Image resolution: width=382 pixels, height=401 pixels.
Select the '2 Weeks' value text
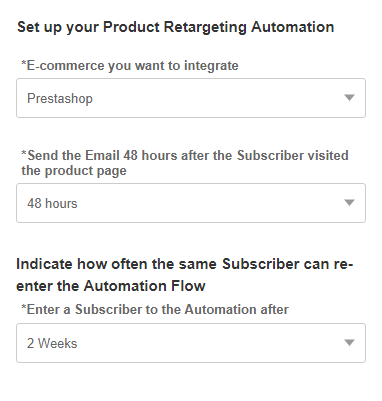pos(52,343)
